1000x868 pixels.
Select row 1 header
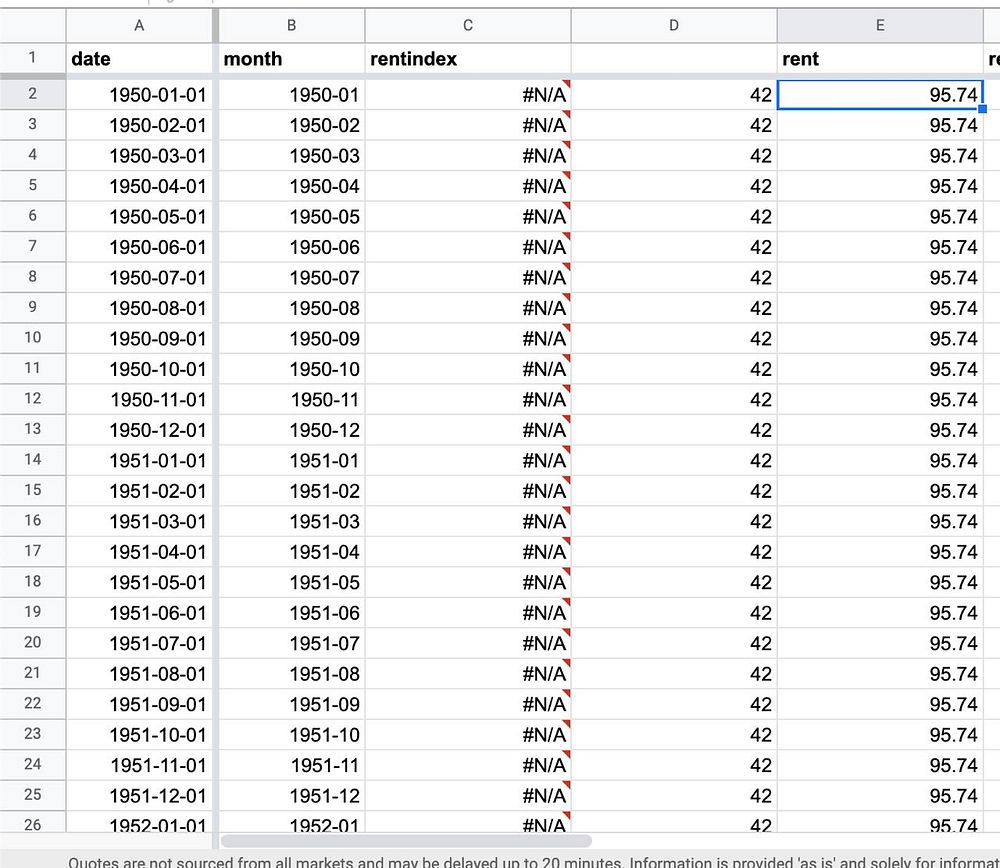[x=33, y=57]
